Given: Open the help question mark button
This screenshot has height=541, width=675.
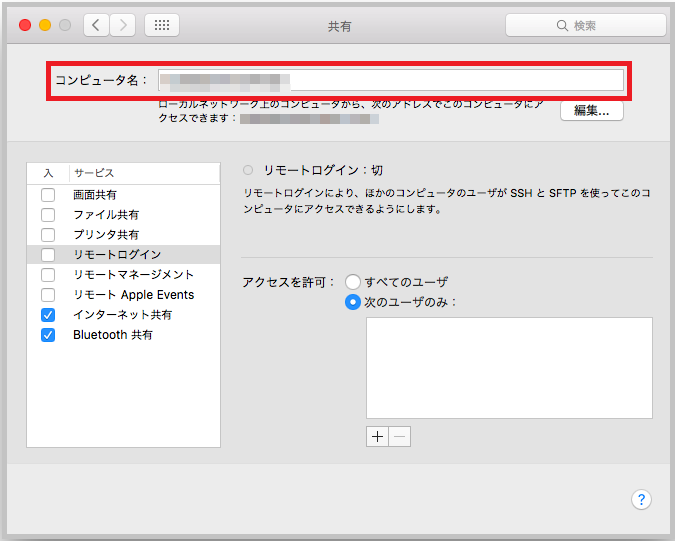Looking at the screenshot, I should pyautogui.click(x=642, y=499).
